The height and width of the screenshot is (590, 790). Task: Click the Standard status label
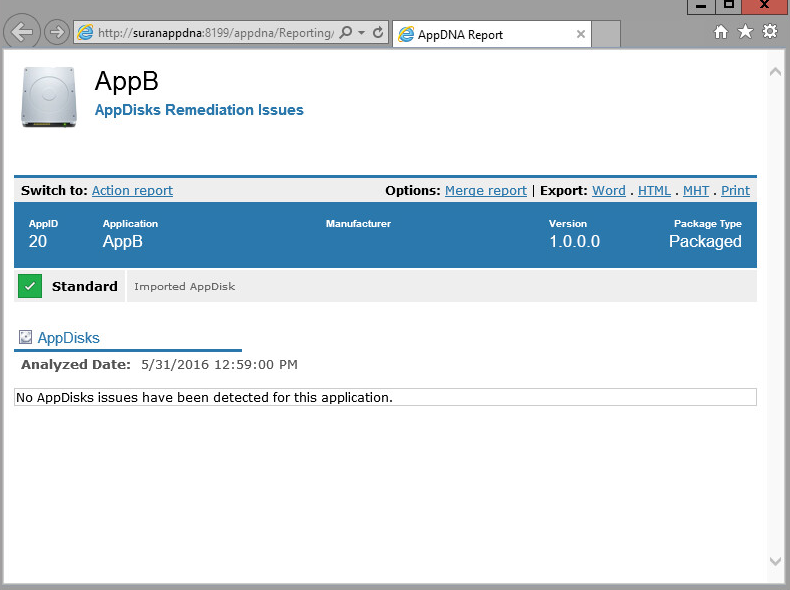(85, 286)
